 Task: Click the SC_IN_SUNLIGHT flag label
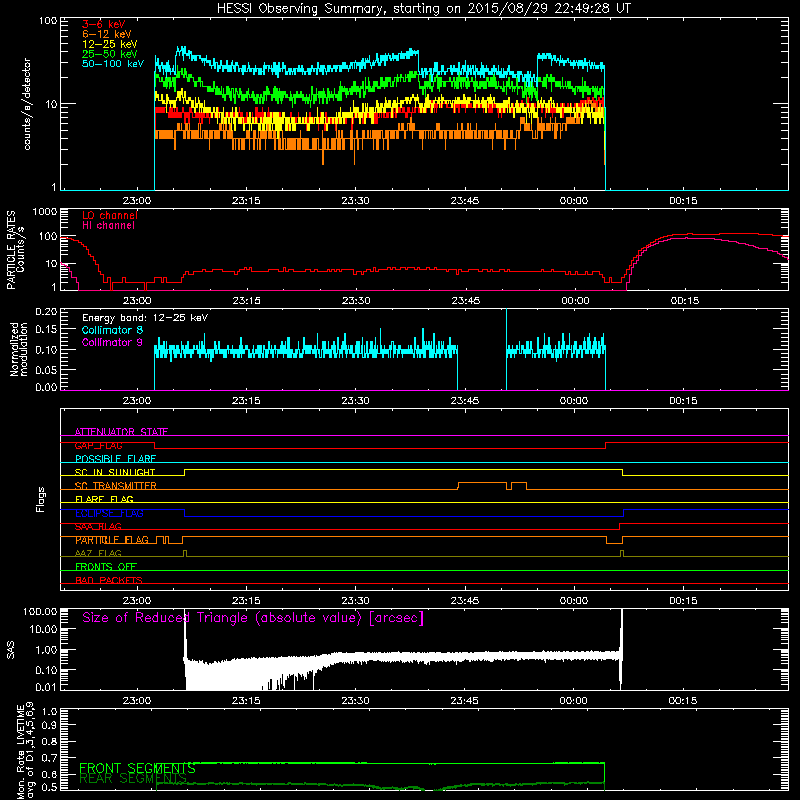(x=115, y=472)
